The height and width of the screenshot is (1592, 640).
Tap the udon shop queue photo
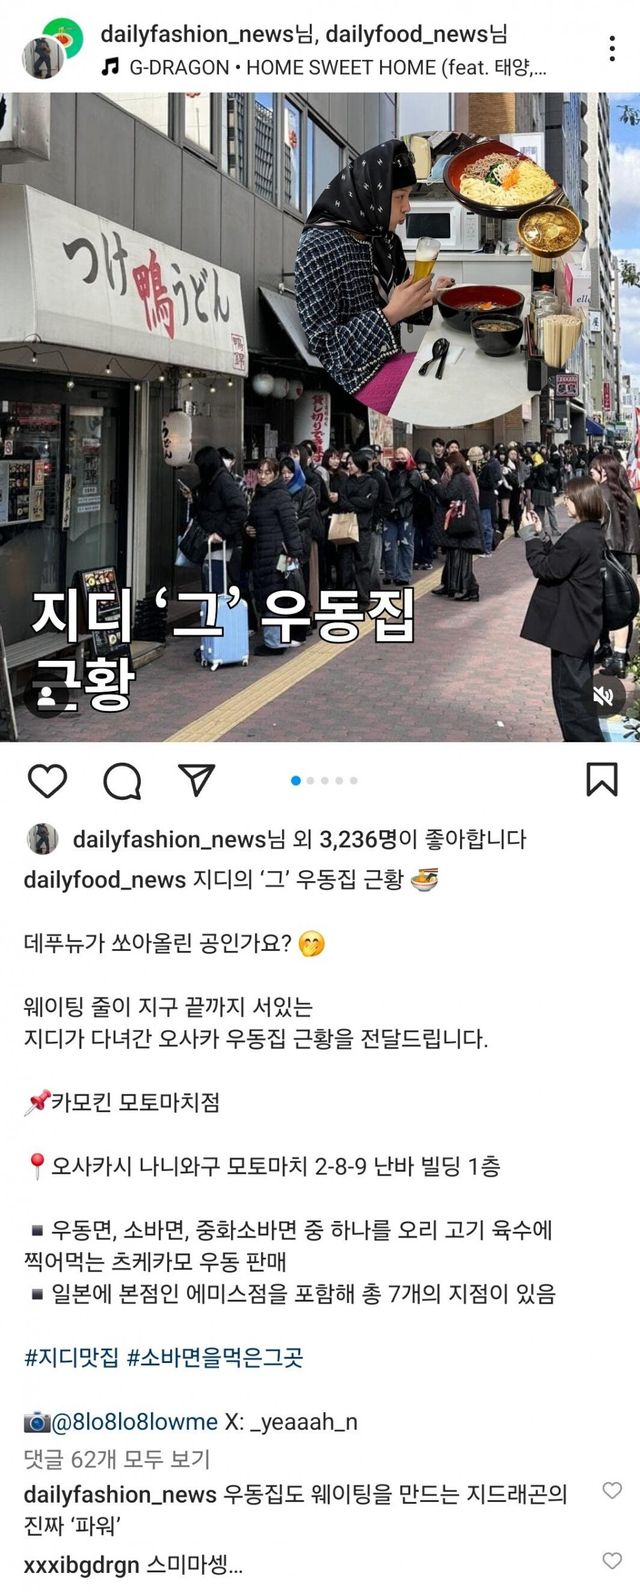(320, 417)
